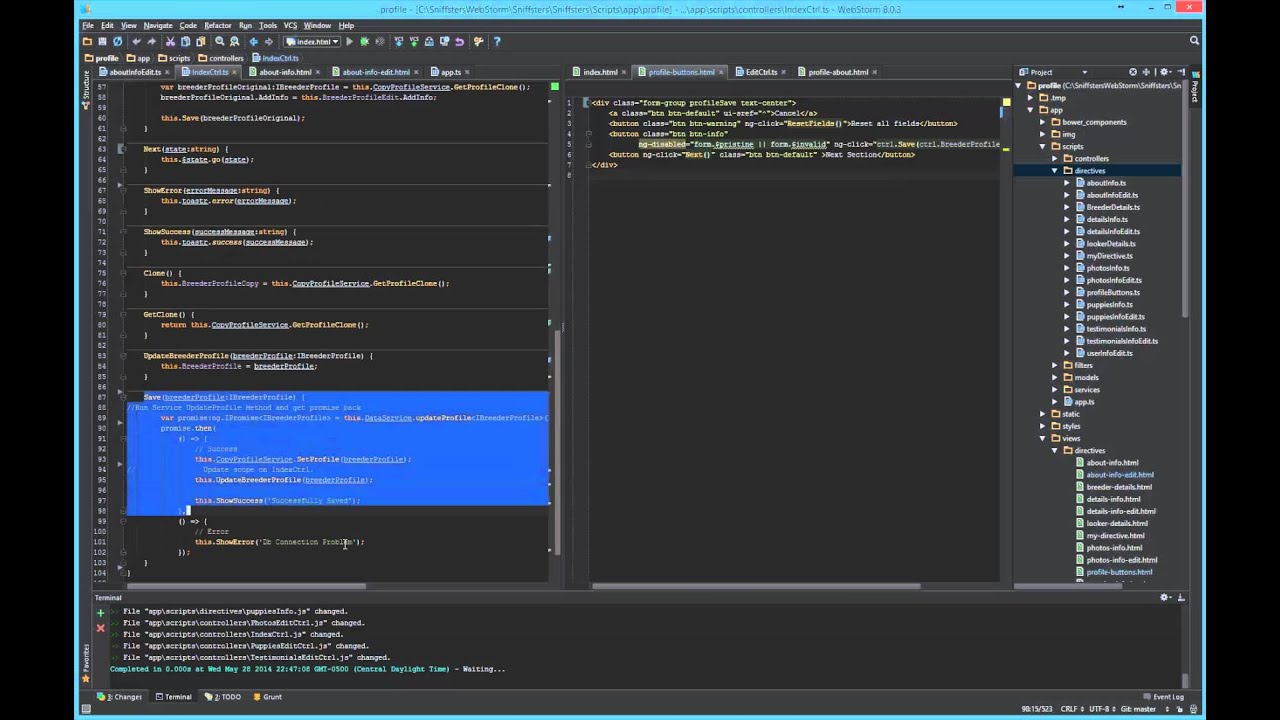The width and height of the screenshot is (1280, 720).
Task: Click the Search Everywhere magnifier icon
Action: click(x=1194, y=41)
